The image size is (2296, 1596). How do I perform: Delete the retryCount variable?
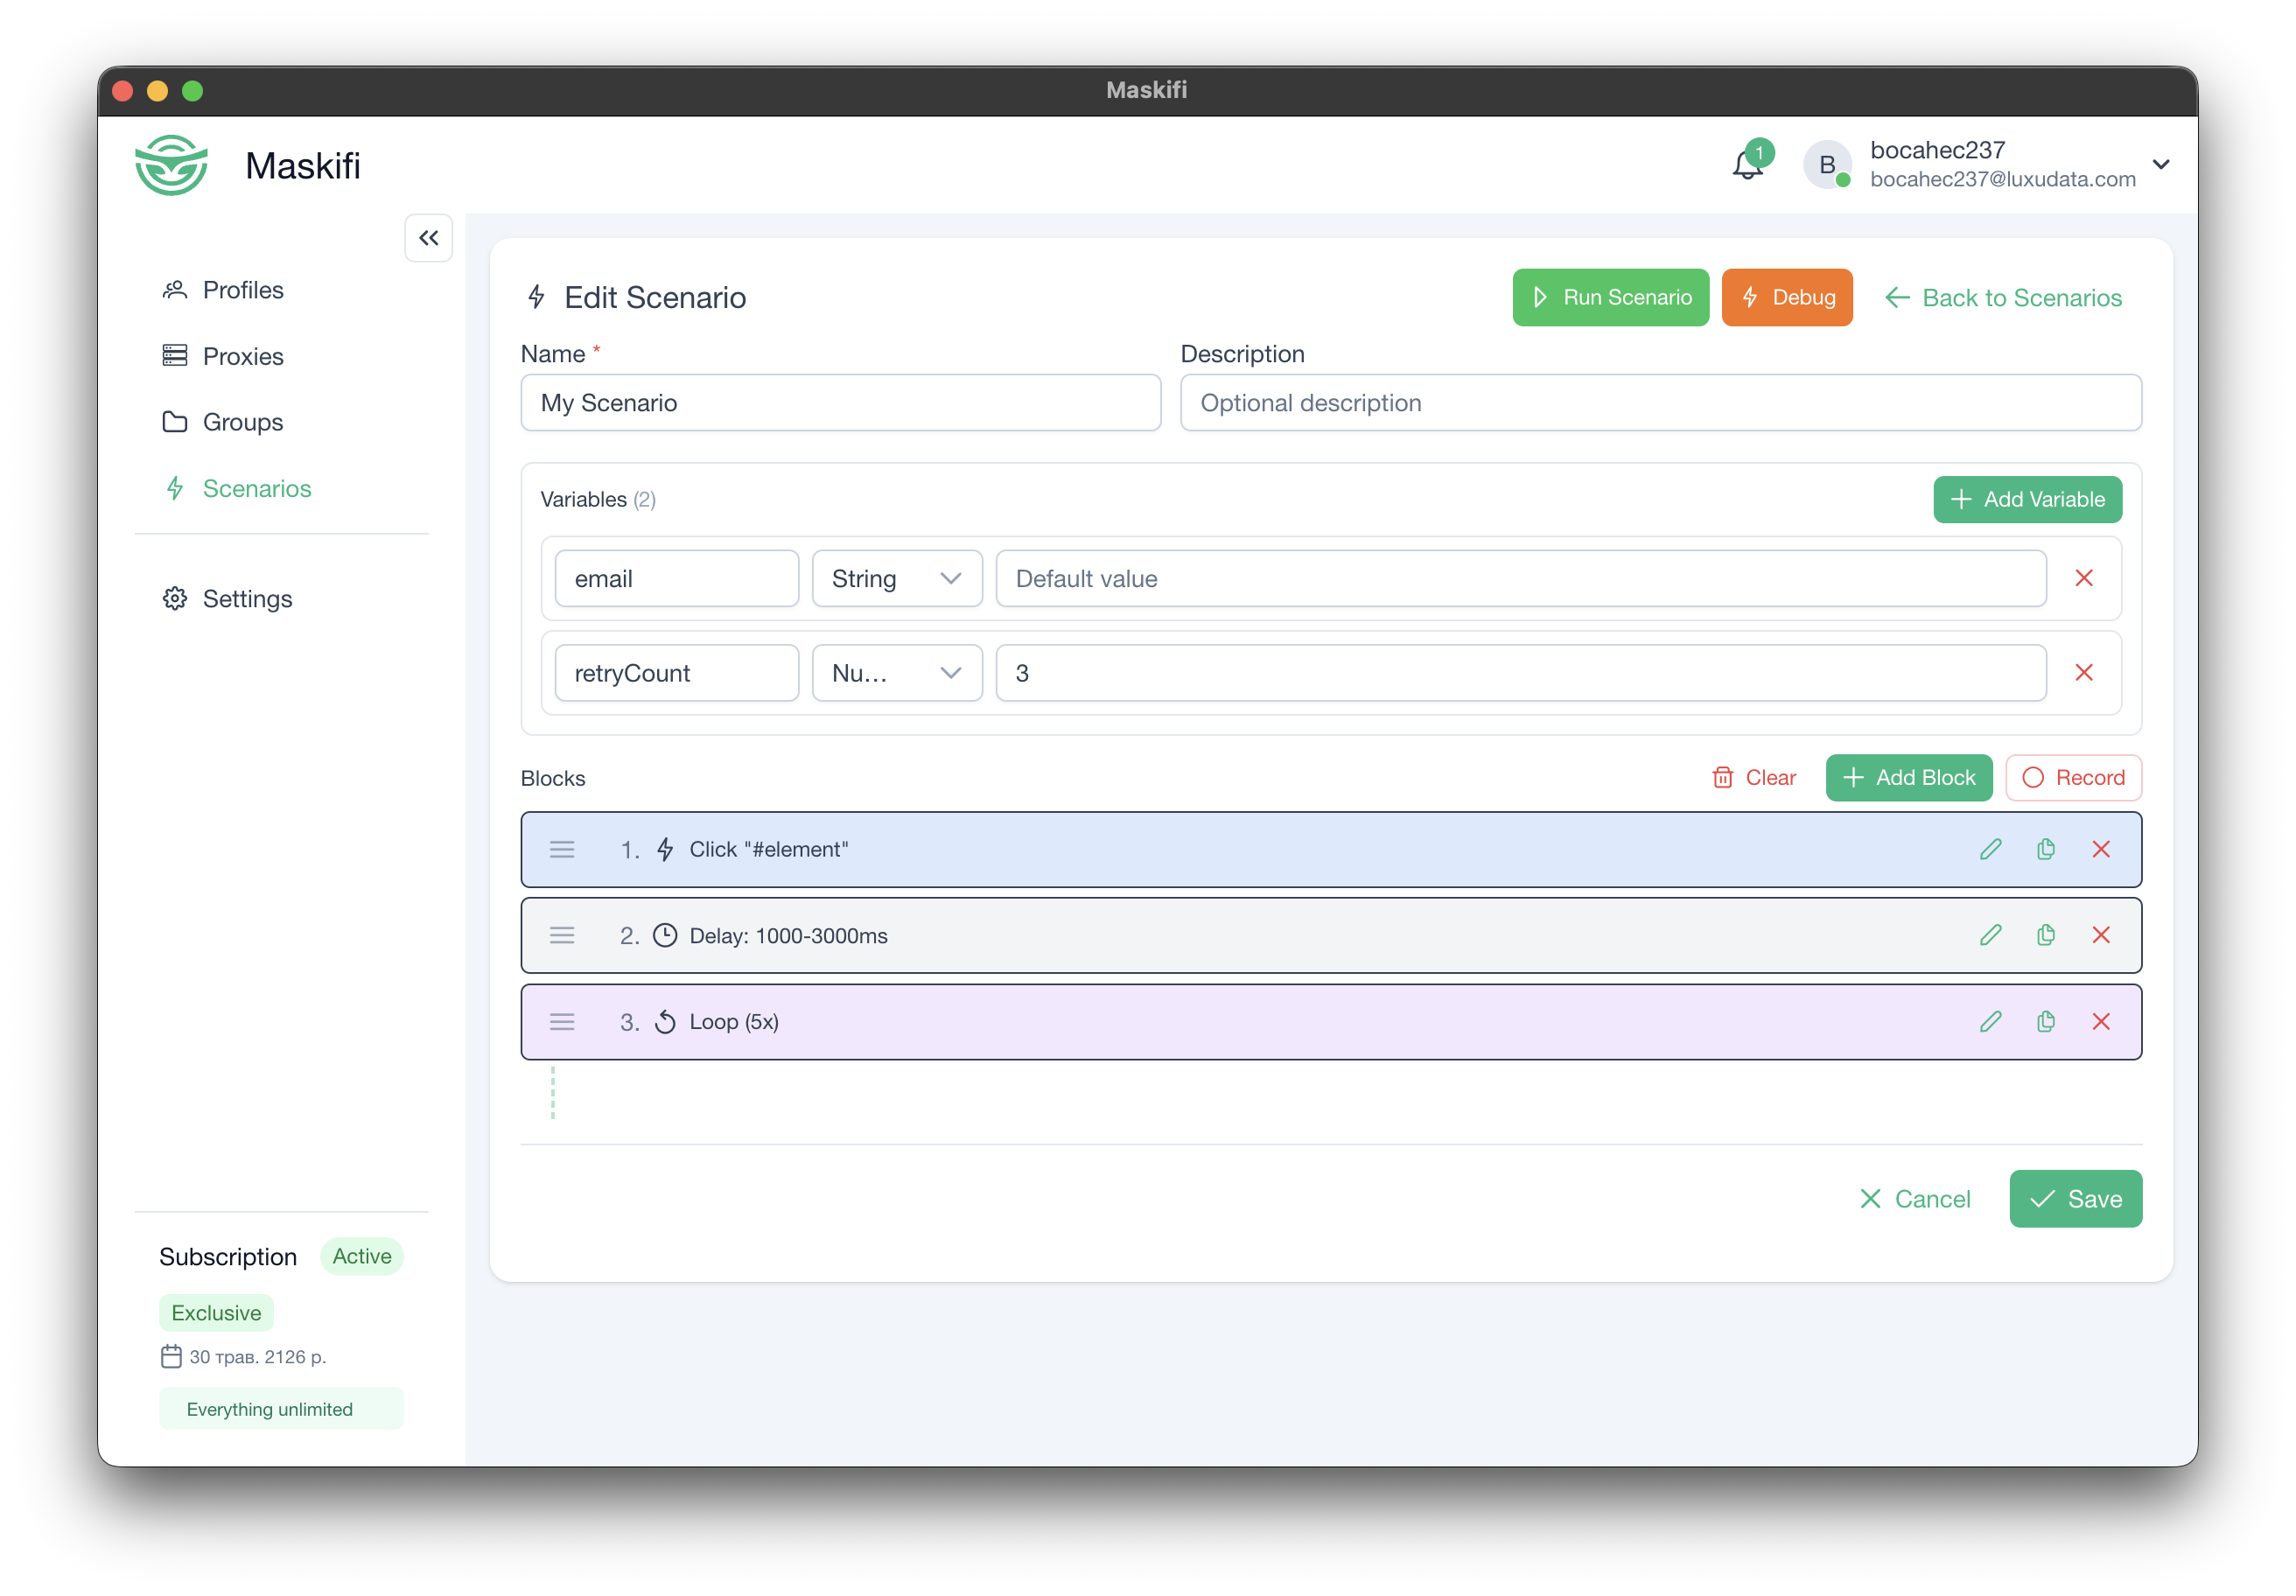[2084, 673]
